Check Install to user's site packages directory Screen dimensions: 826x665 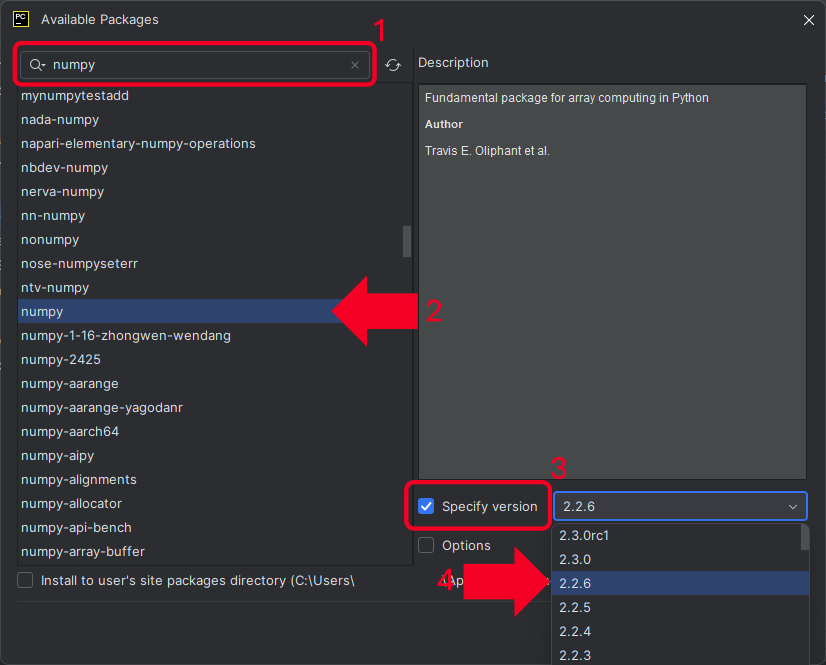coord(25,580)
